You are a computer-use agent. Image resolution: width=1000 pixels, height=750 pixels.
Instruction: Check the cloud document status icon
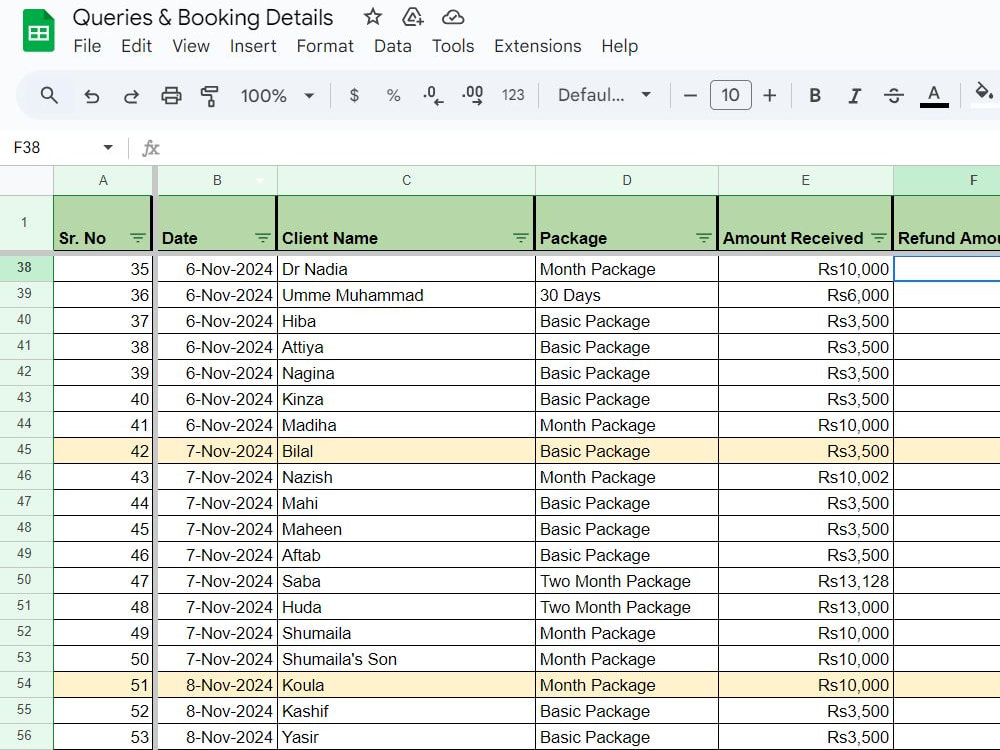click(x=453, y=17)
